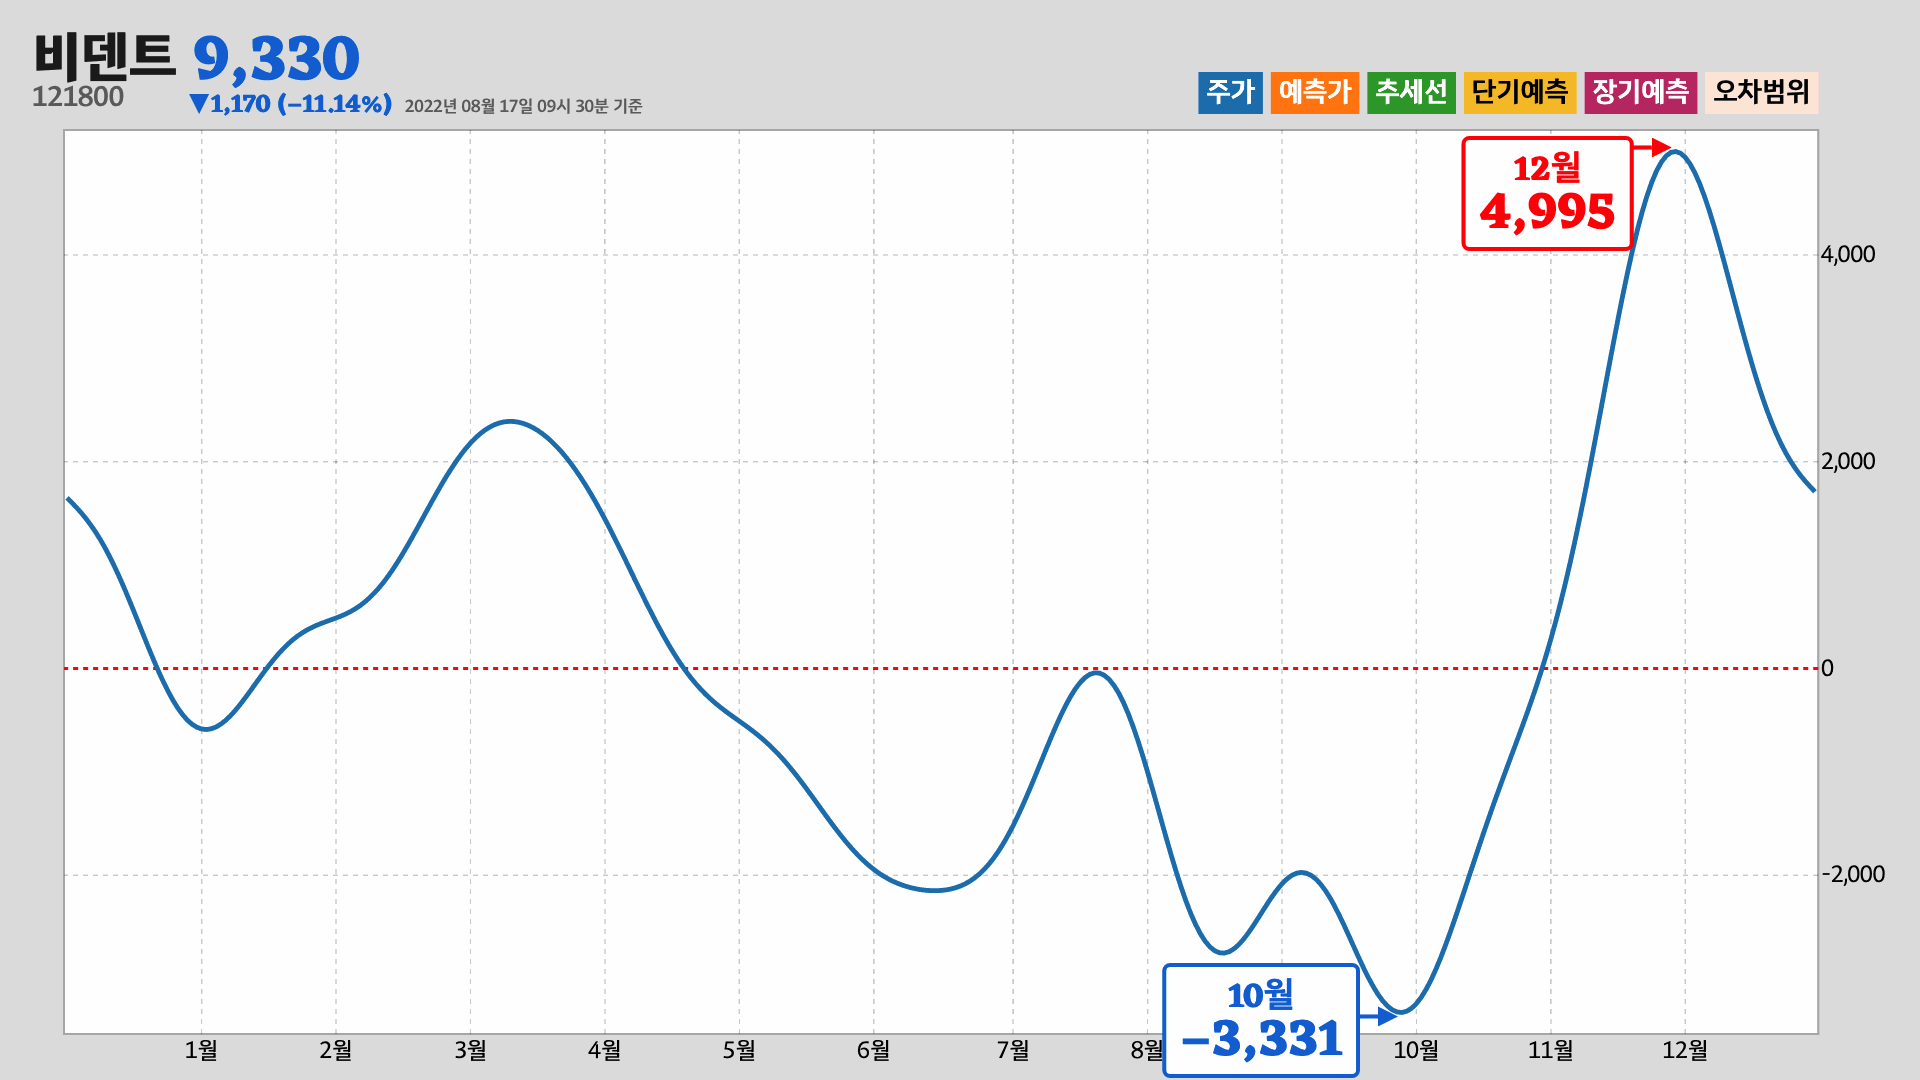Click the 오차범위 legend label

coord(1762,93)
